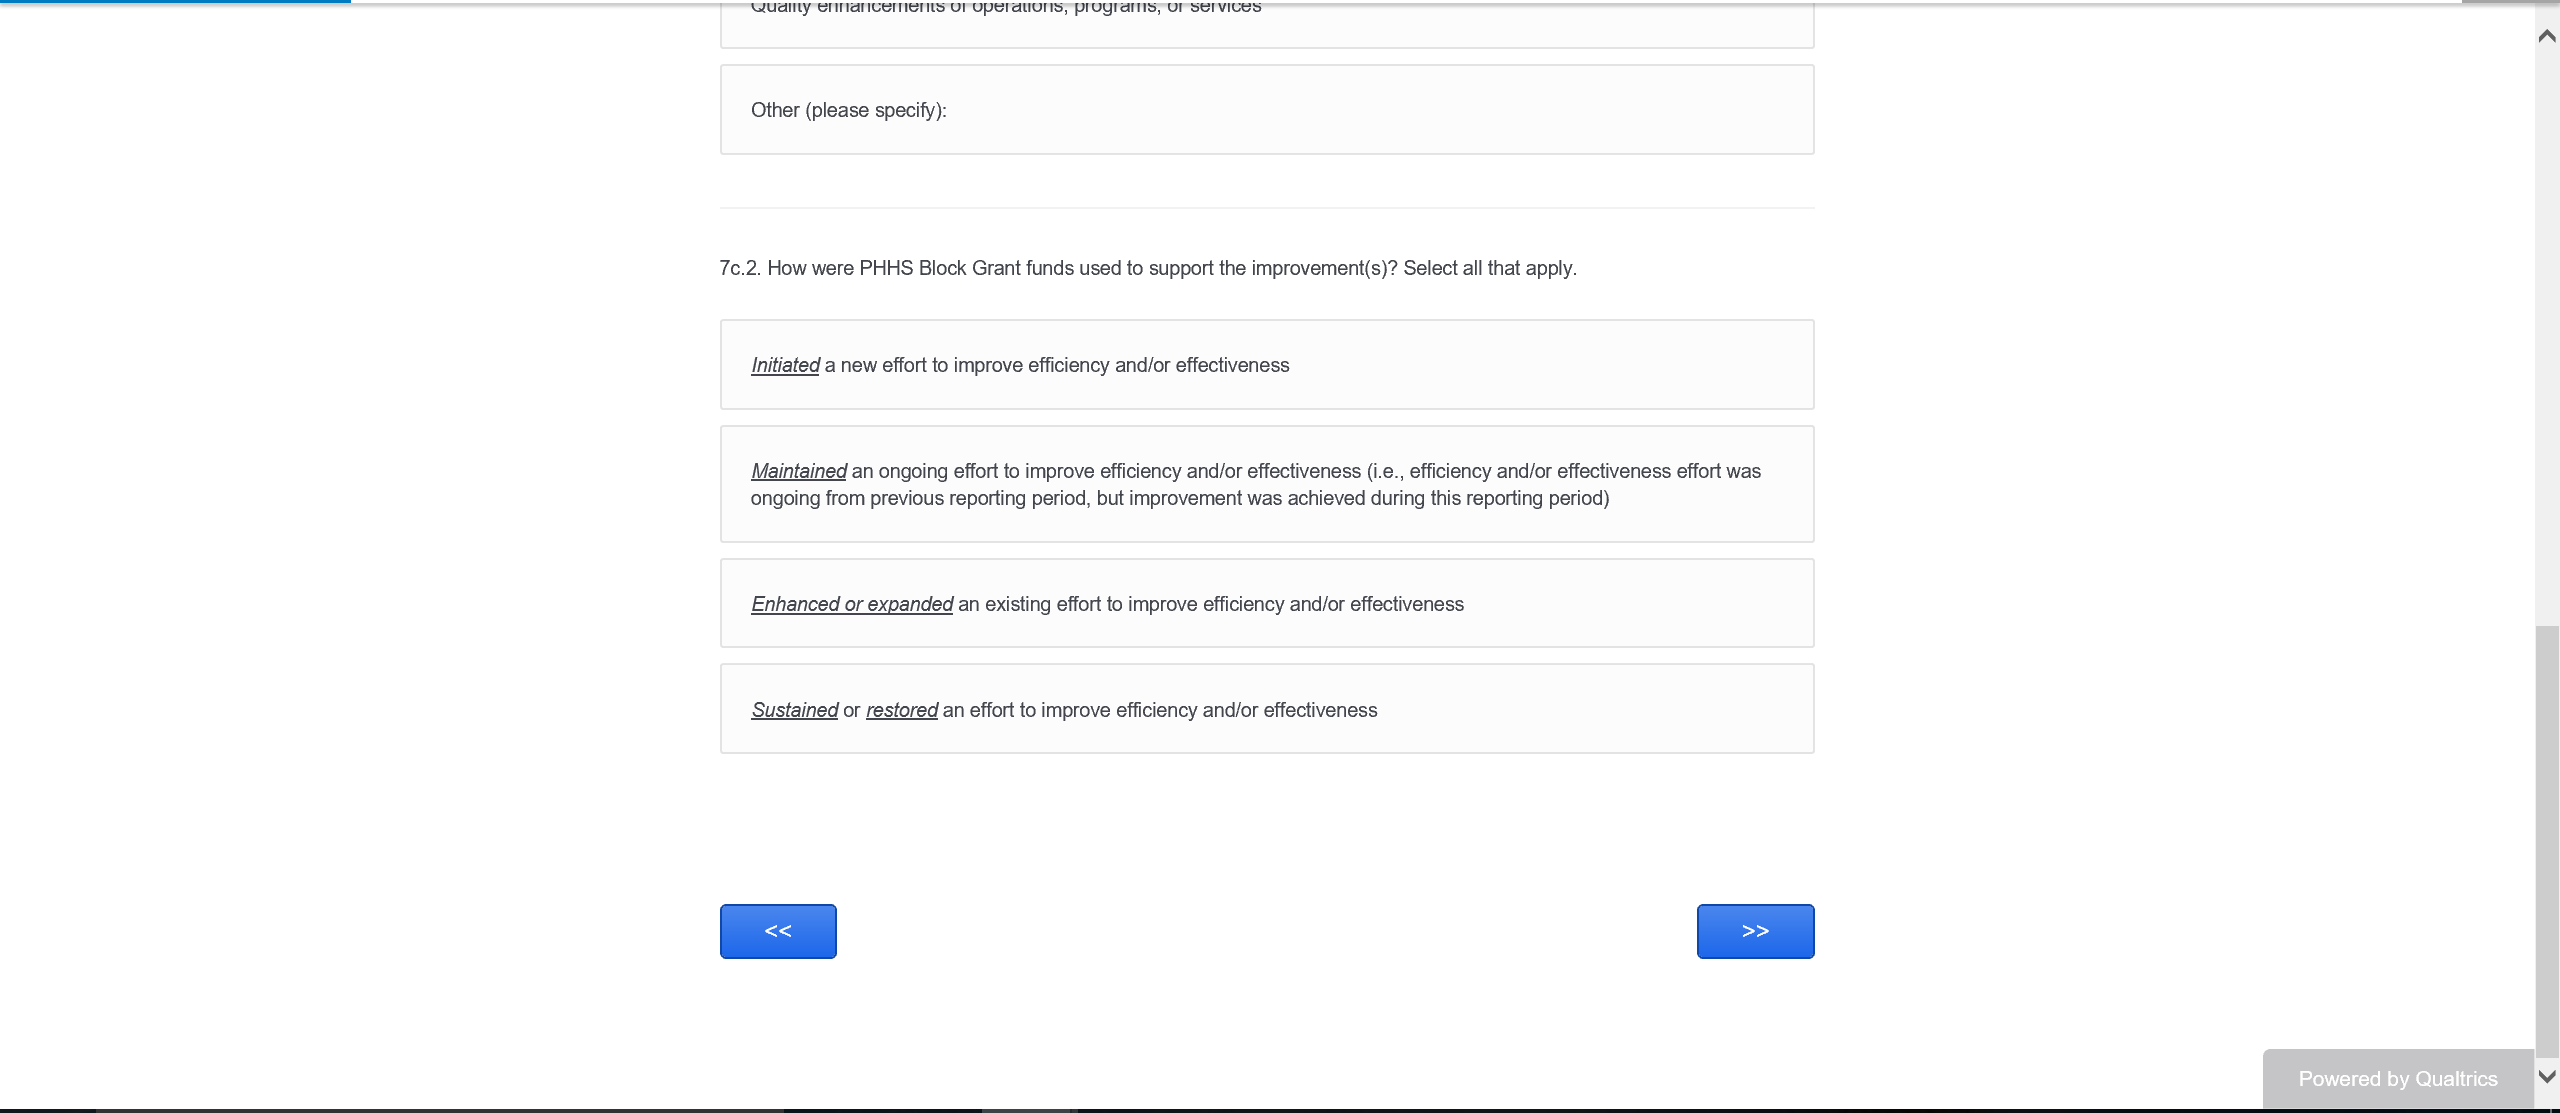Click the underlined word 'restored'

[x=901, y=710]
